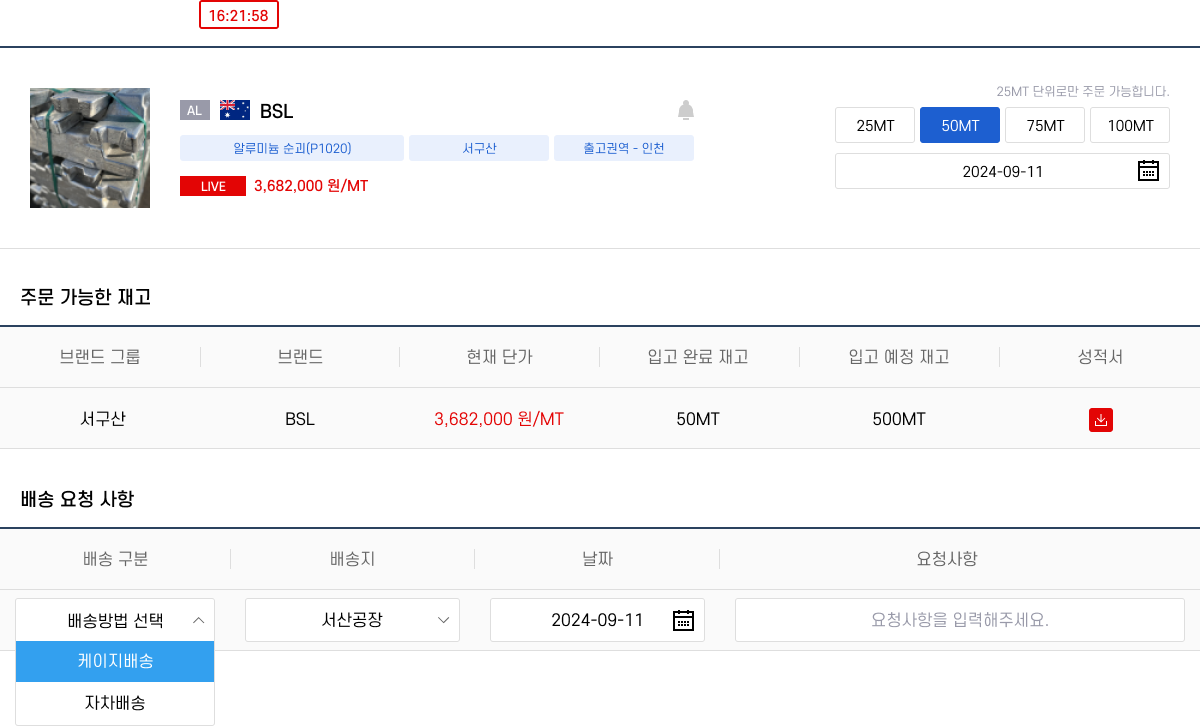Click the 서구산 origin tag
Screen dimensions: 1200x726
[479, 148]
